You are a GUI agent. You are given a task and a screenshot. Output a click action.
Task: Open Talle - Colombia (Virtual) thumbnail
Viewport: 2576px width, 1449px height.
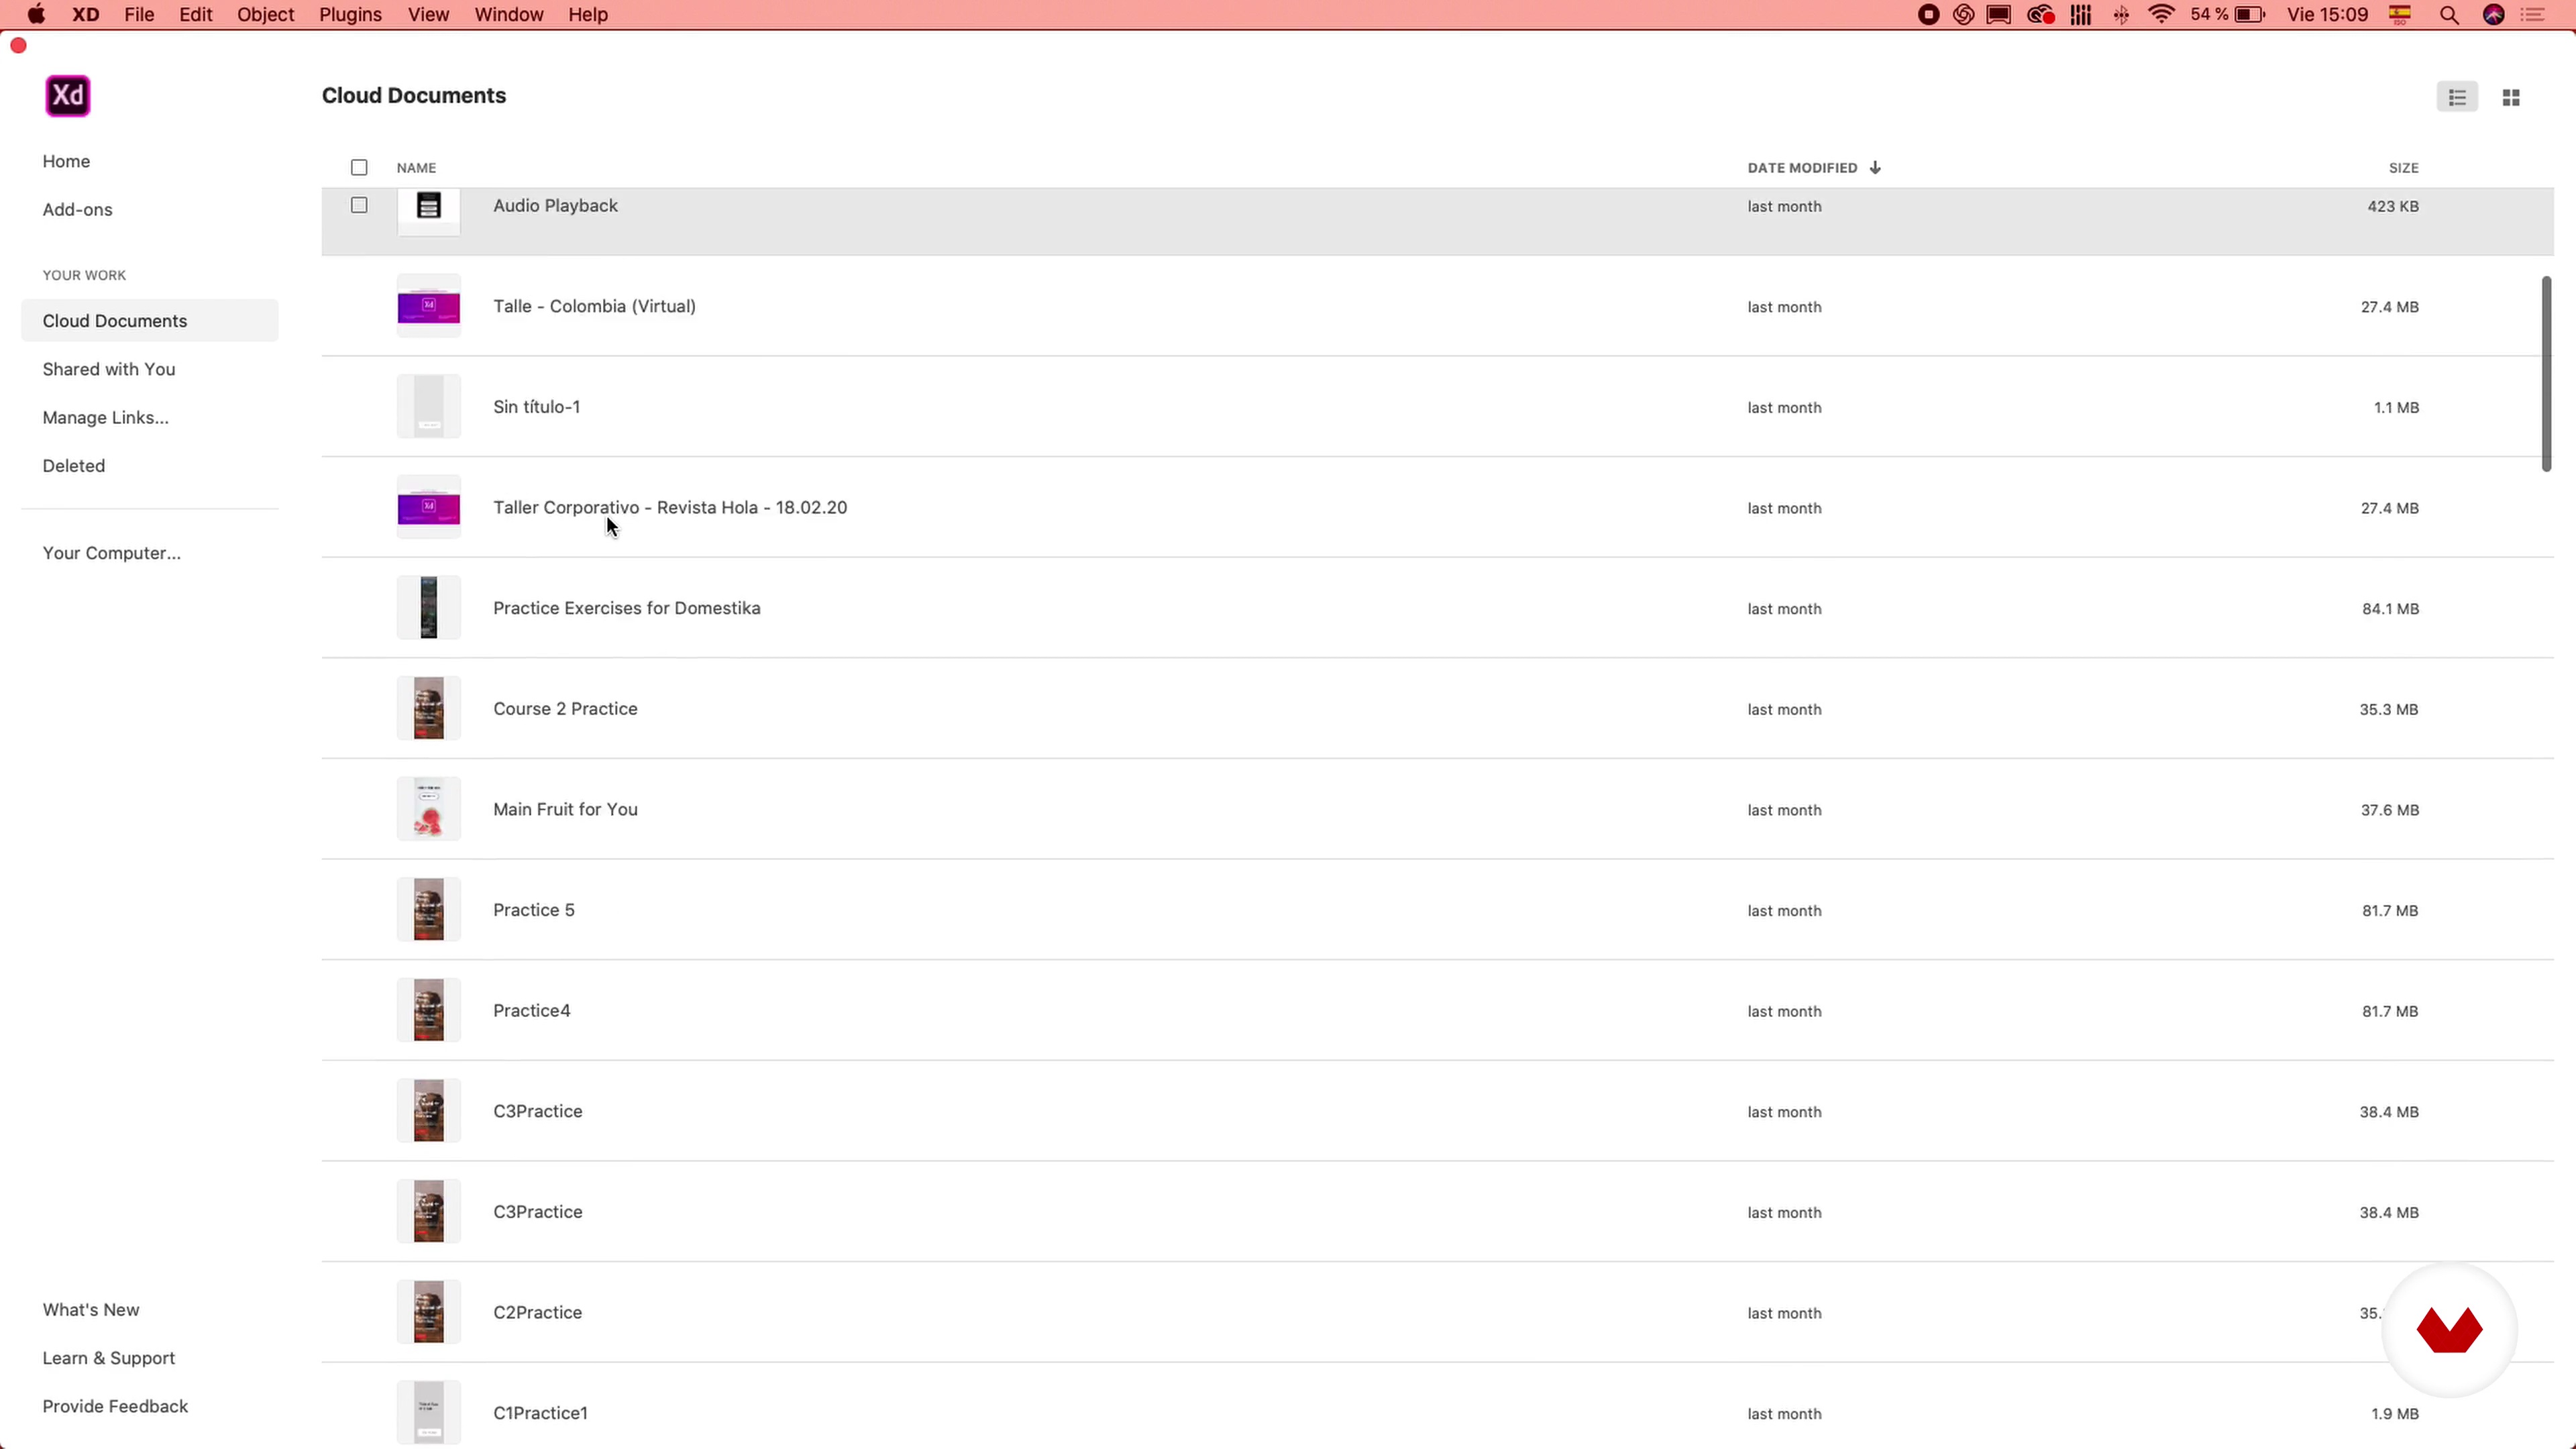(x=429, y=306)
